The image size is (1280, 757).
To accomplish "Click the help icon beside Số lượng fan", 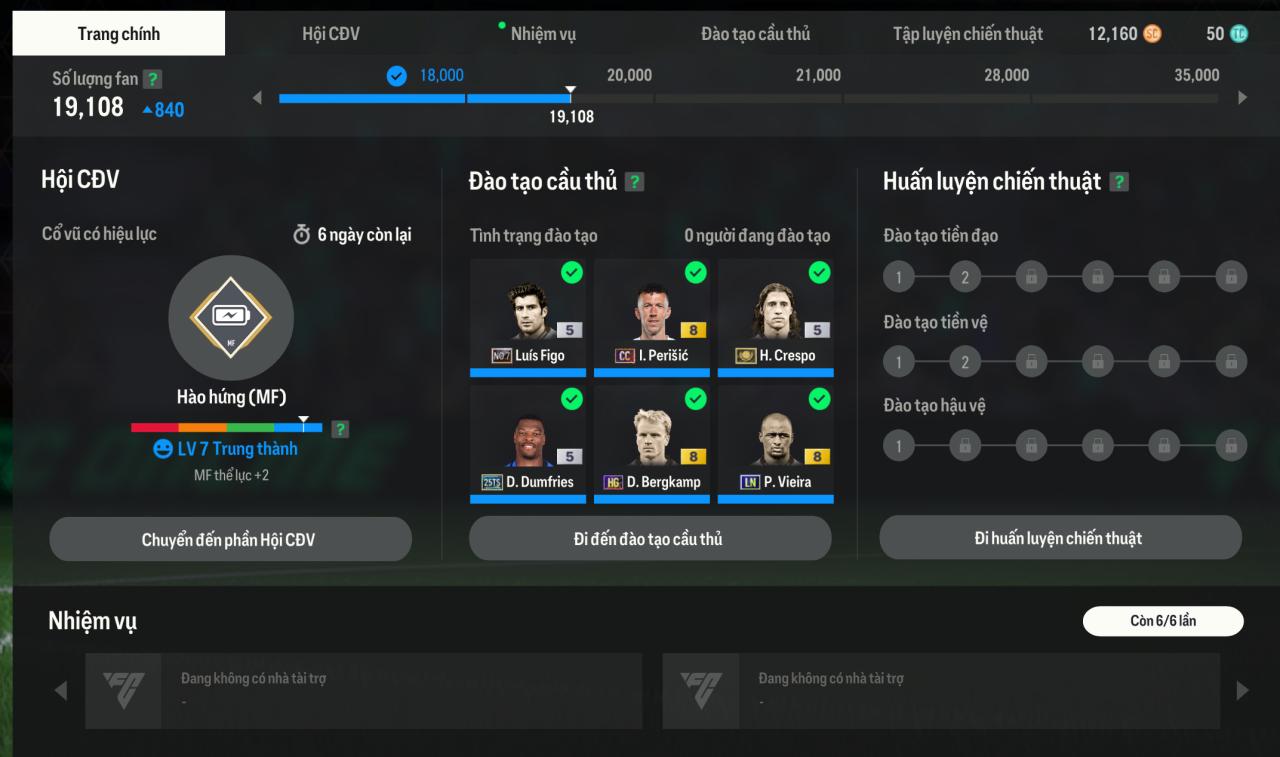I will (152, 79).
